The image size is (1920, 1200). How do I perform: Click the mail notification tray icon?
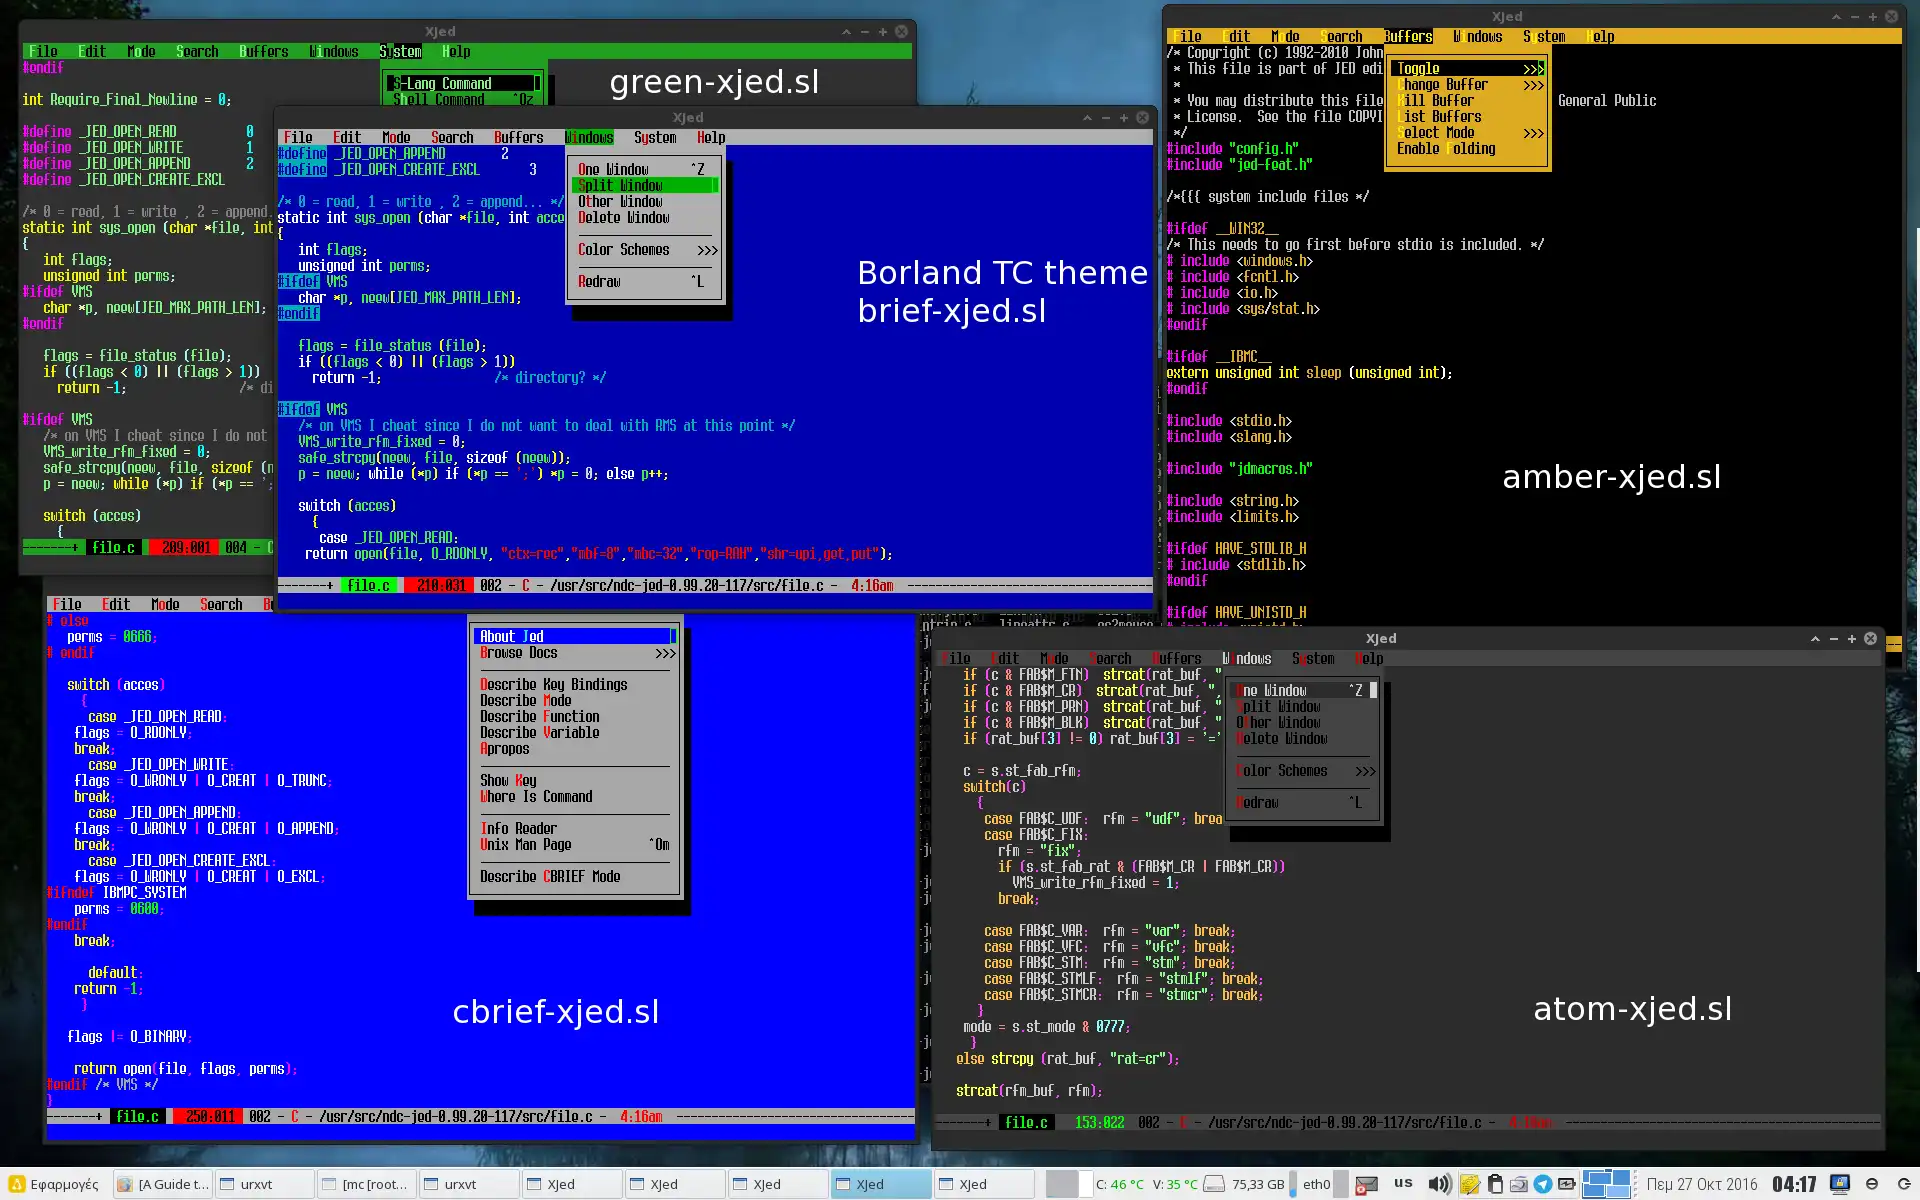point(1366,1184)
